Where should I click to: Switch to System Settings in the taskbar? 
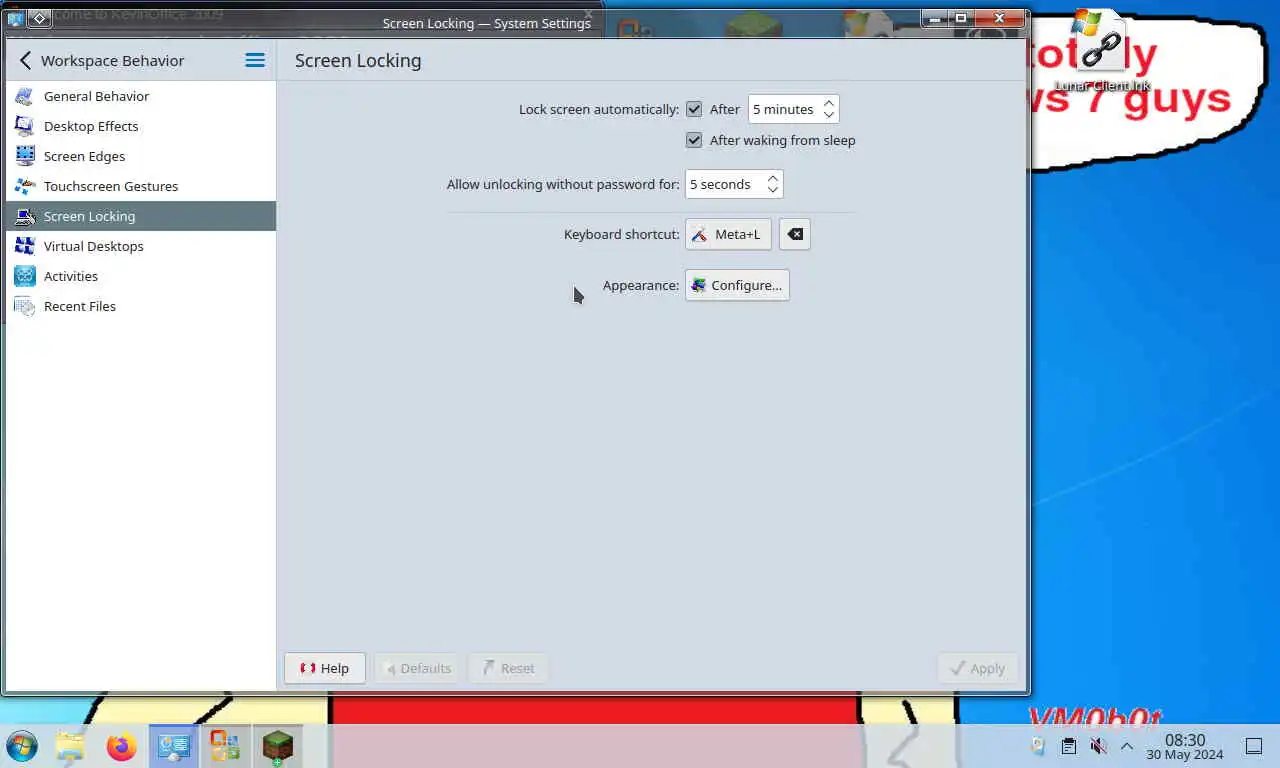[174, 746]
